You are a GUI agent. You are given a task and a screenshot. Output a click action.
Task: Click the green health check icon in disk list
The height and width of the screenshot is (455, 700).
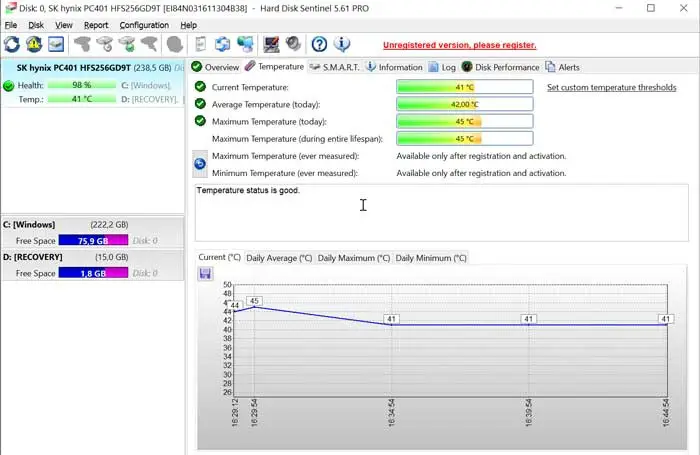(8, 85)
